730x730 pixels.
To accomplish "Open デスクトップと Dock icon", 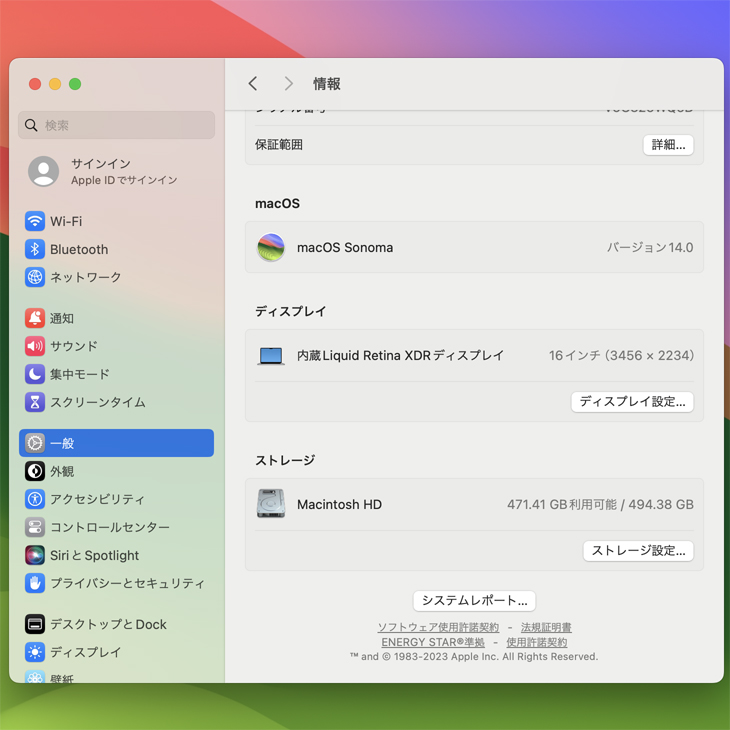I will 35,624.
